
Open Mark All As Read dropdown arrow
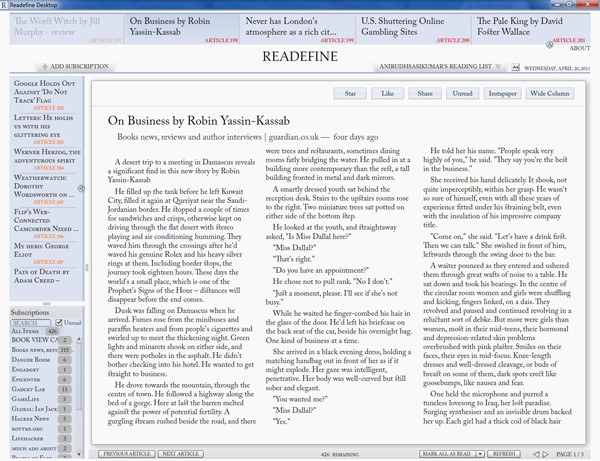point(480,454)
